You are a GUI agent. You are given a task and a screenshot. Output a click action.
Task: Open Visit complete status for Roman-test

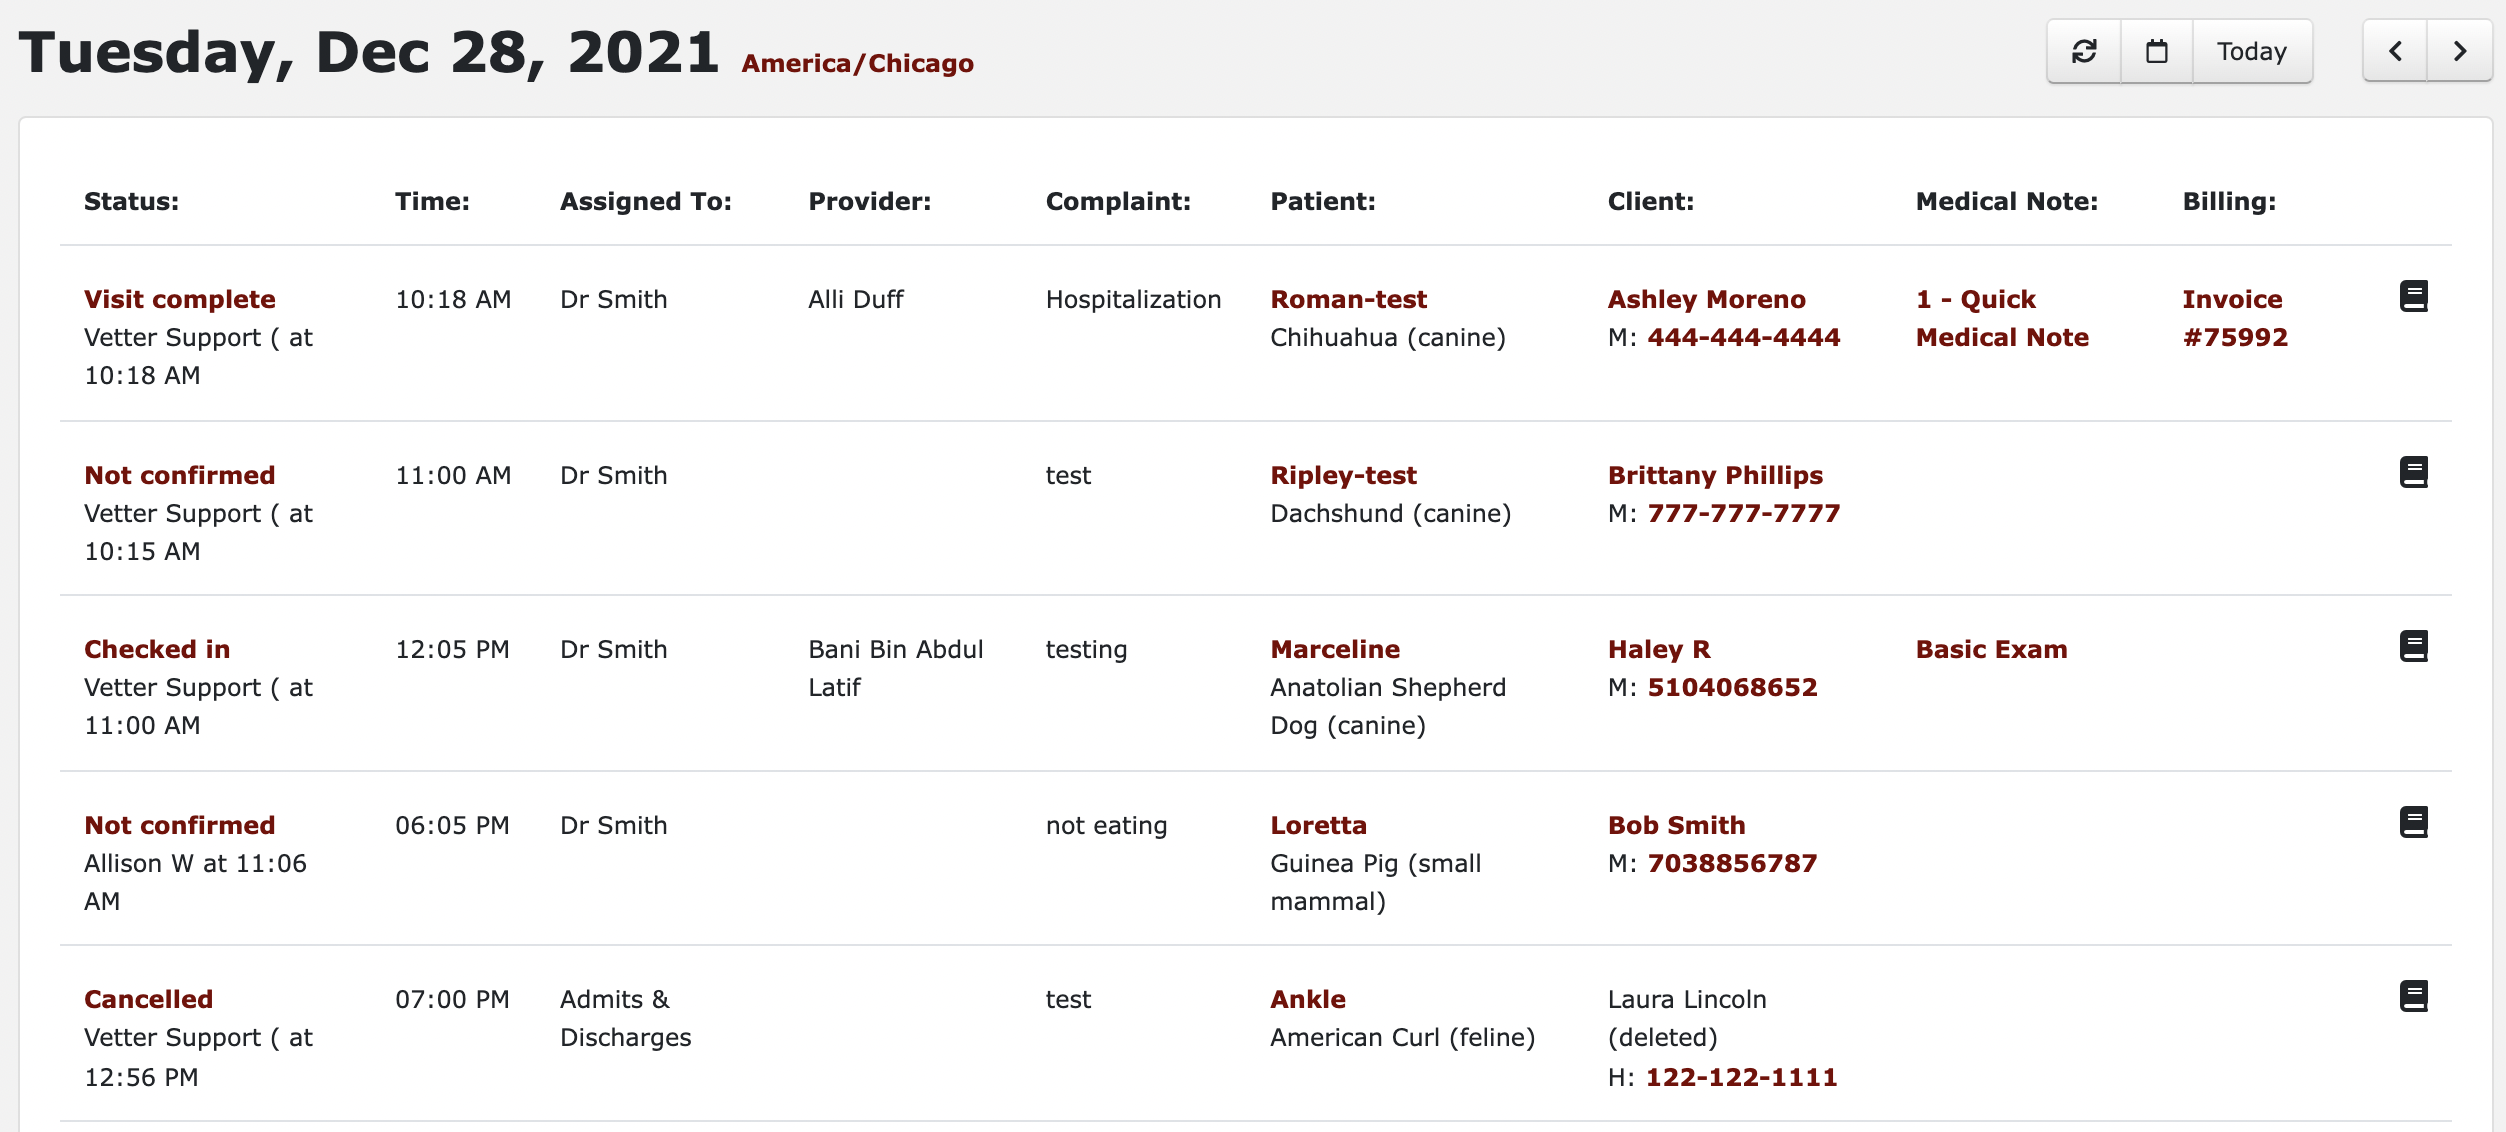[180, 299]
